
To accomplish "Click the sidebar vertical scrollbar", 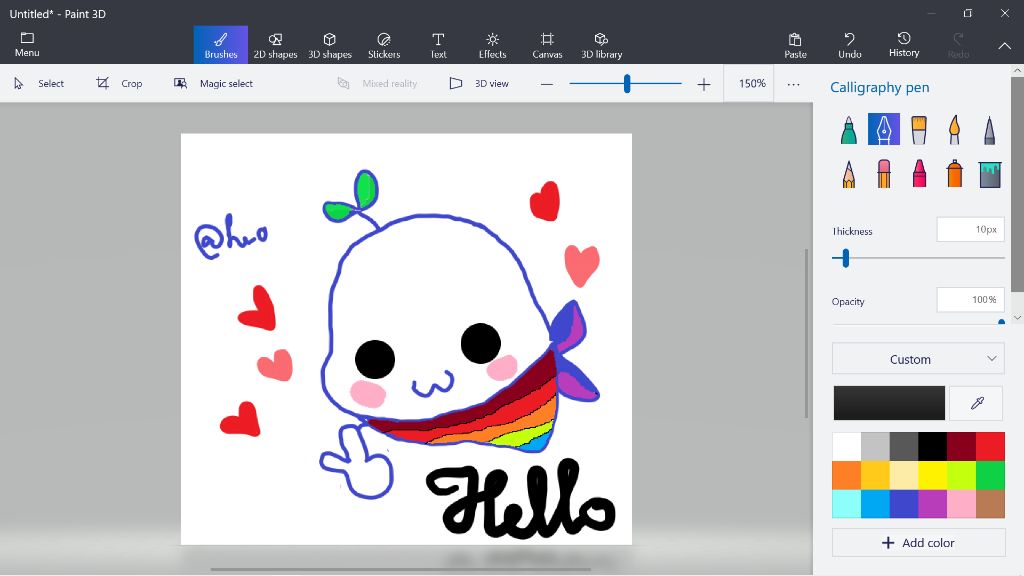I will point(1017,185).
